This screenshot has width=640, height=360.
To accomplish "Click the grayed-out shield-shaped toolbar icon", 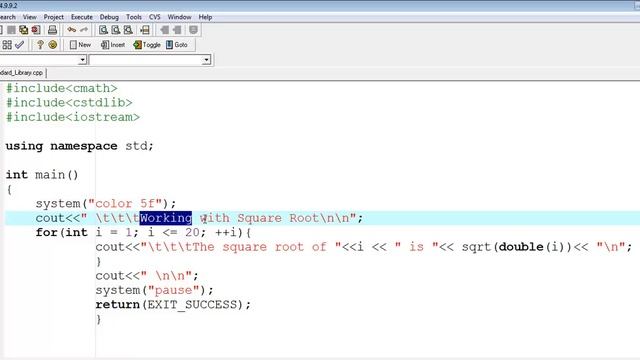I will tap(193, 30).
